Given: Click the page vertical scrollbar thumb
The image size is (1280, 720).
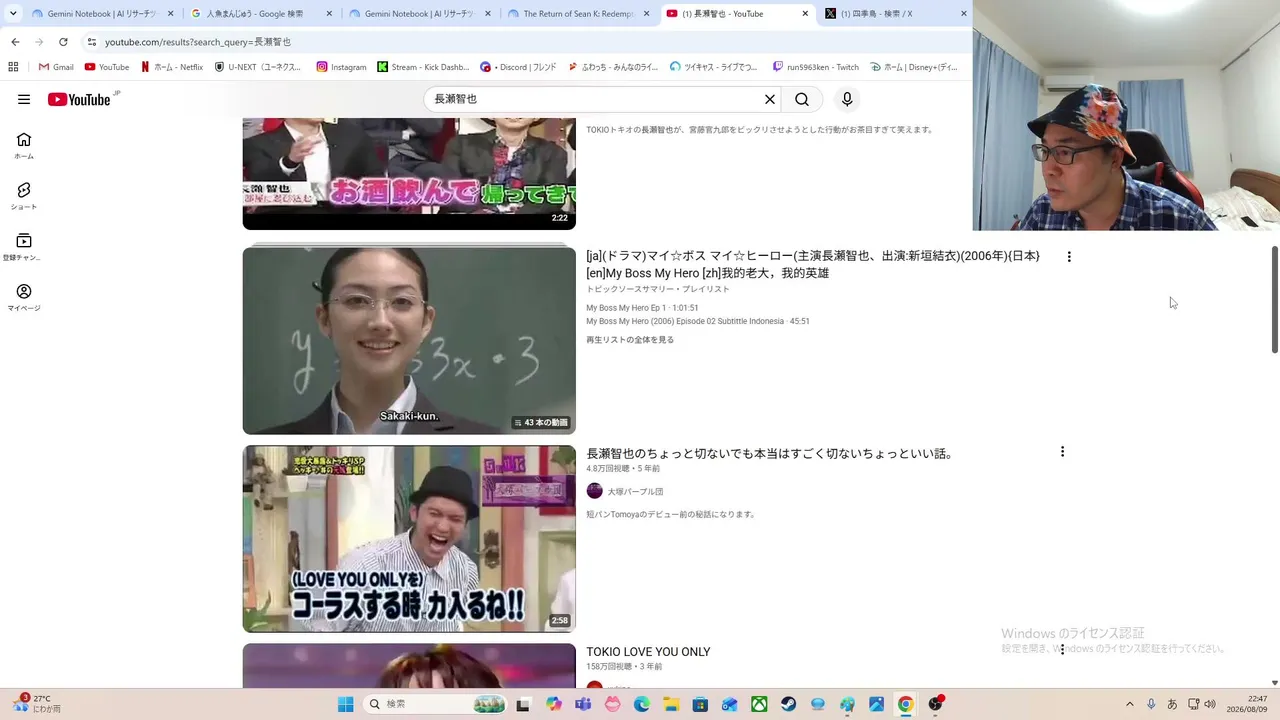Looking at the screenshot, I should click(x=1274, y=299).
